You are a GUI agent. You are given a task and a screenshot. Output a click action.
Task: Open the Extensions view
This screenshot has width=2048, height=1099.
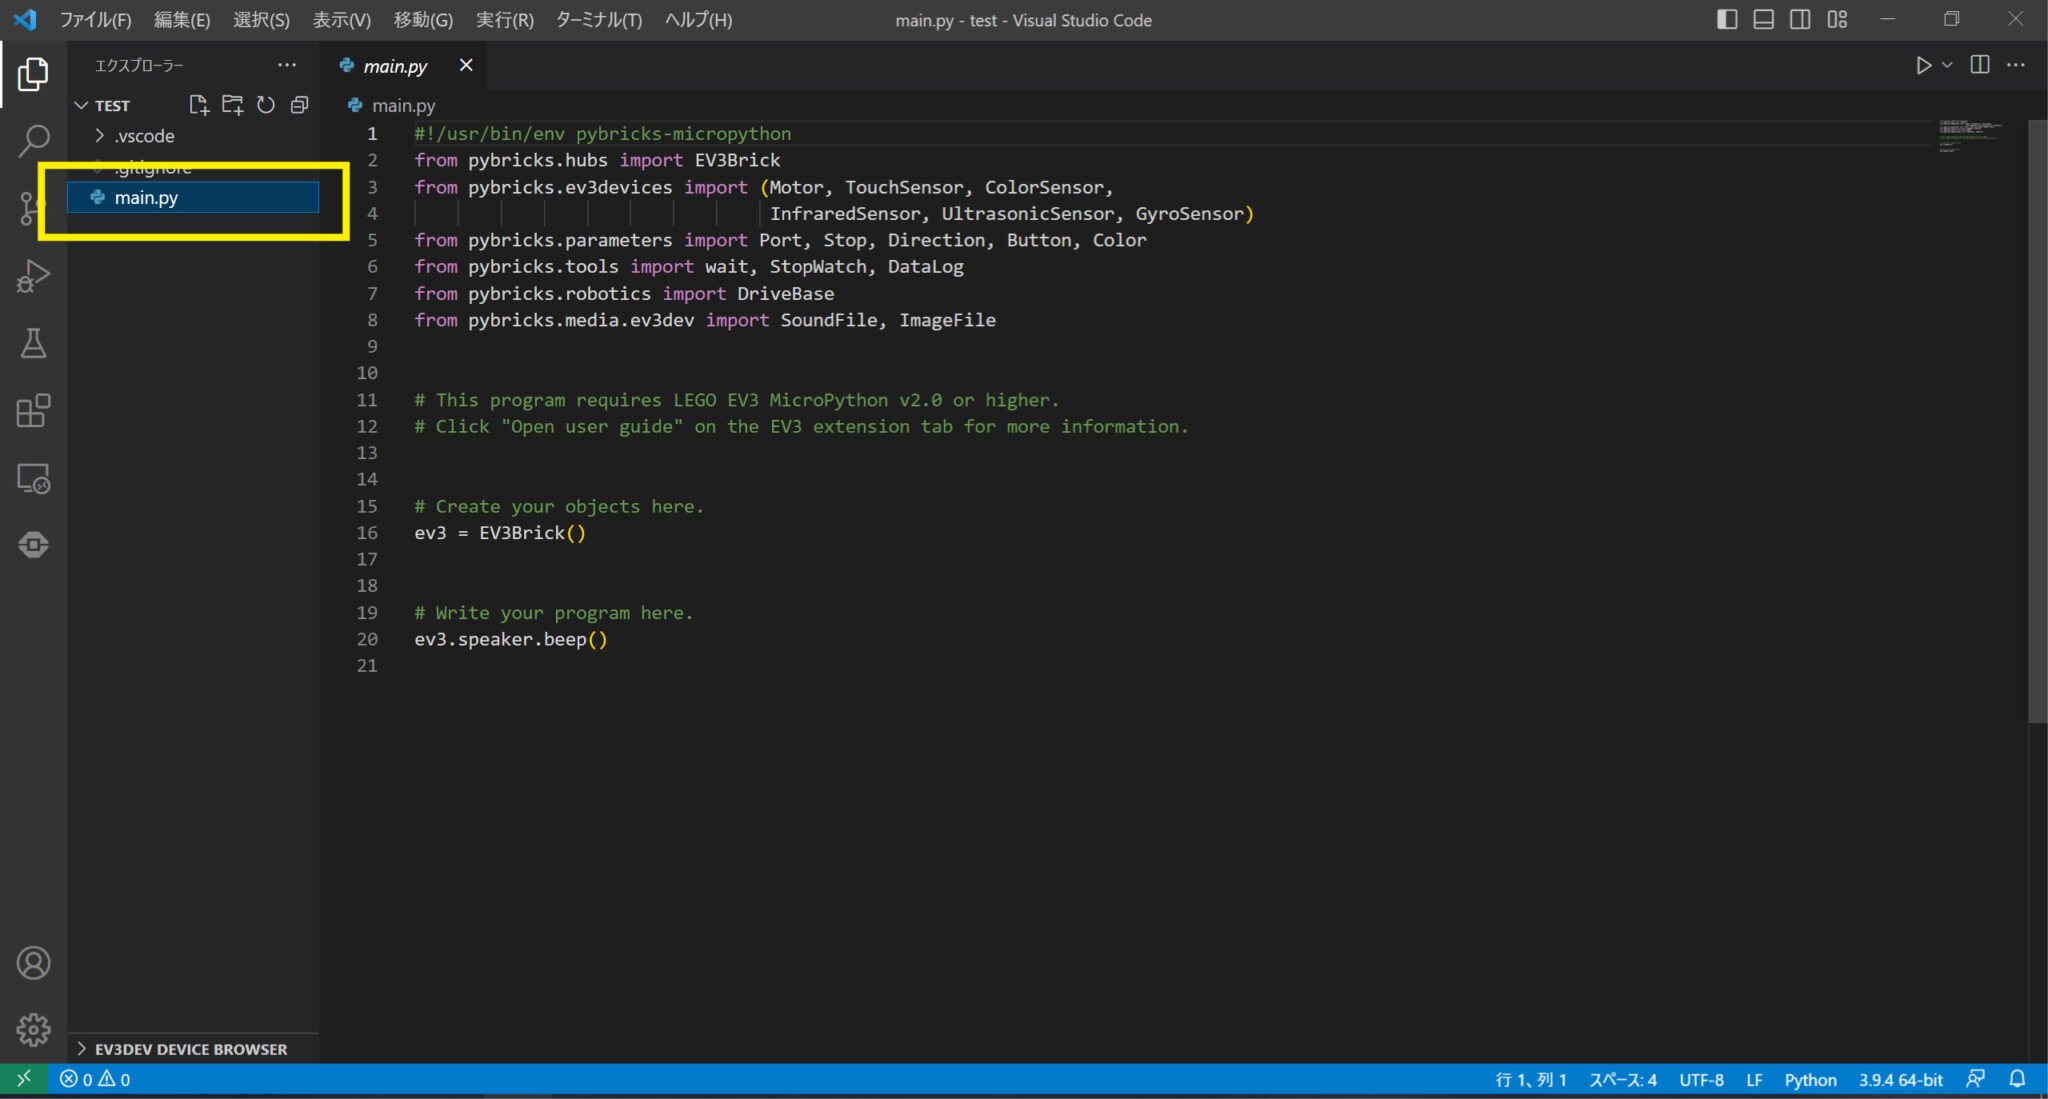click(33, 411)
